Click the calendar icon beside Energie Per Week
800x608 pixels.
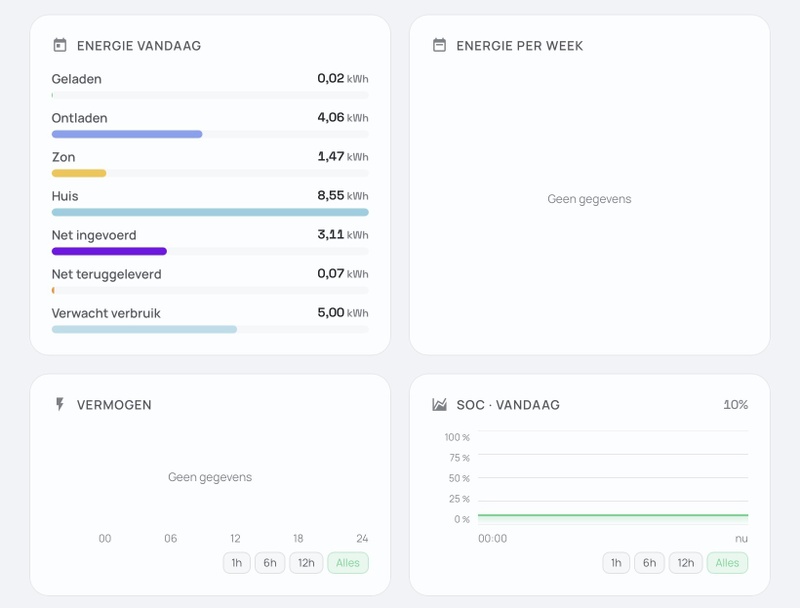439,45
